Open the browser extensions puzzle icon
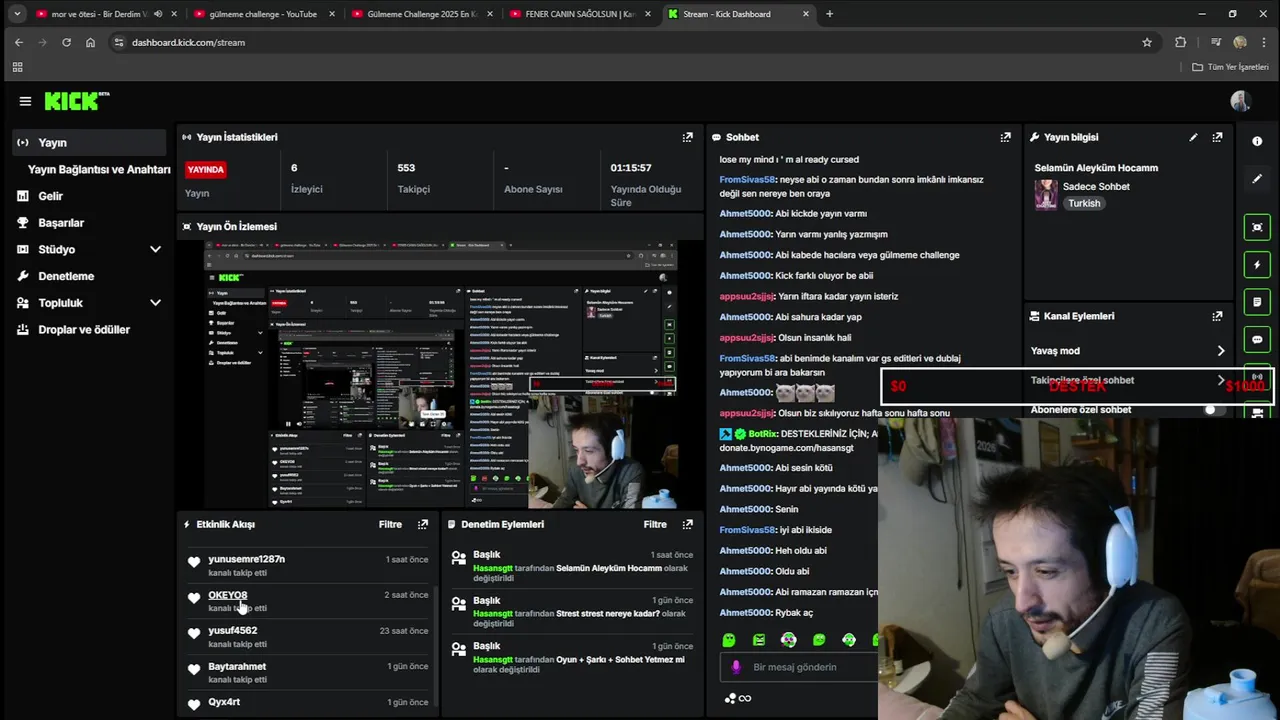 (x=1181, y=42)
